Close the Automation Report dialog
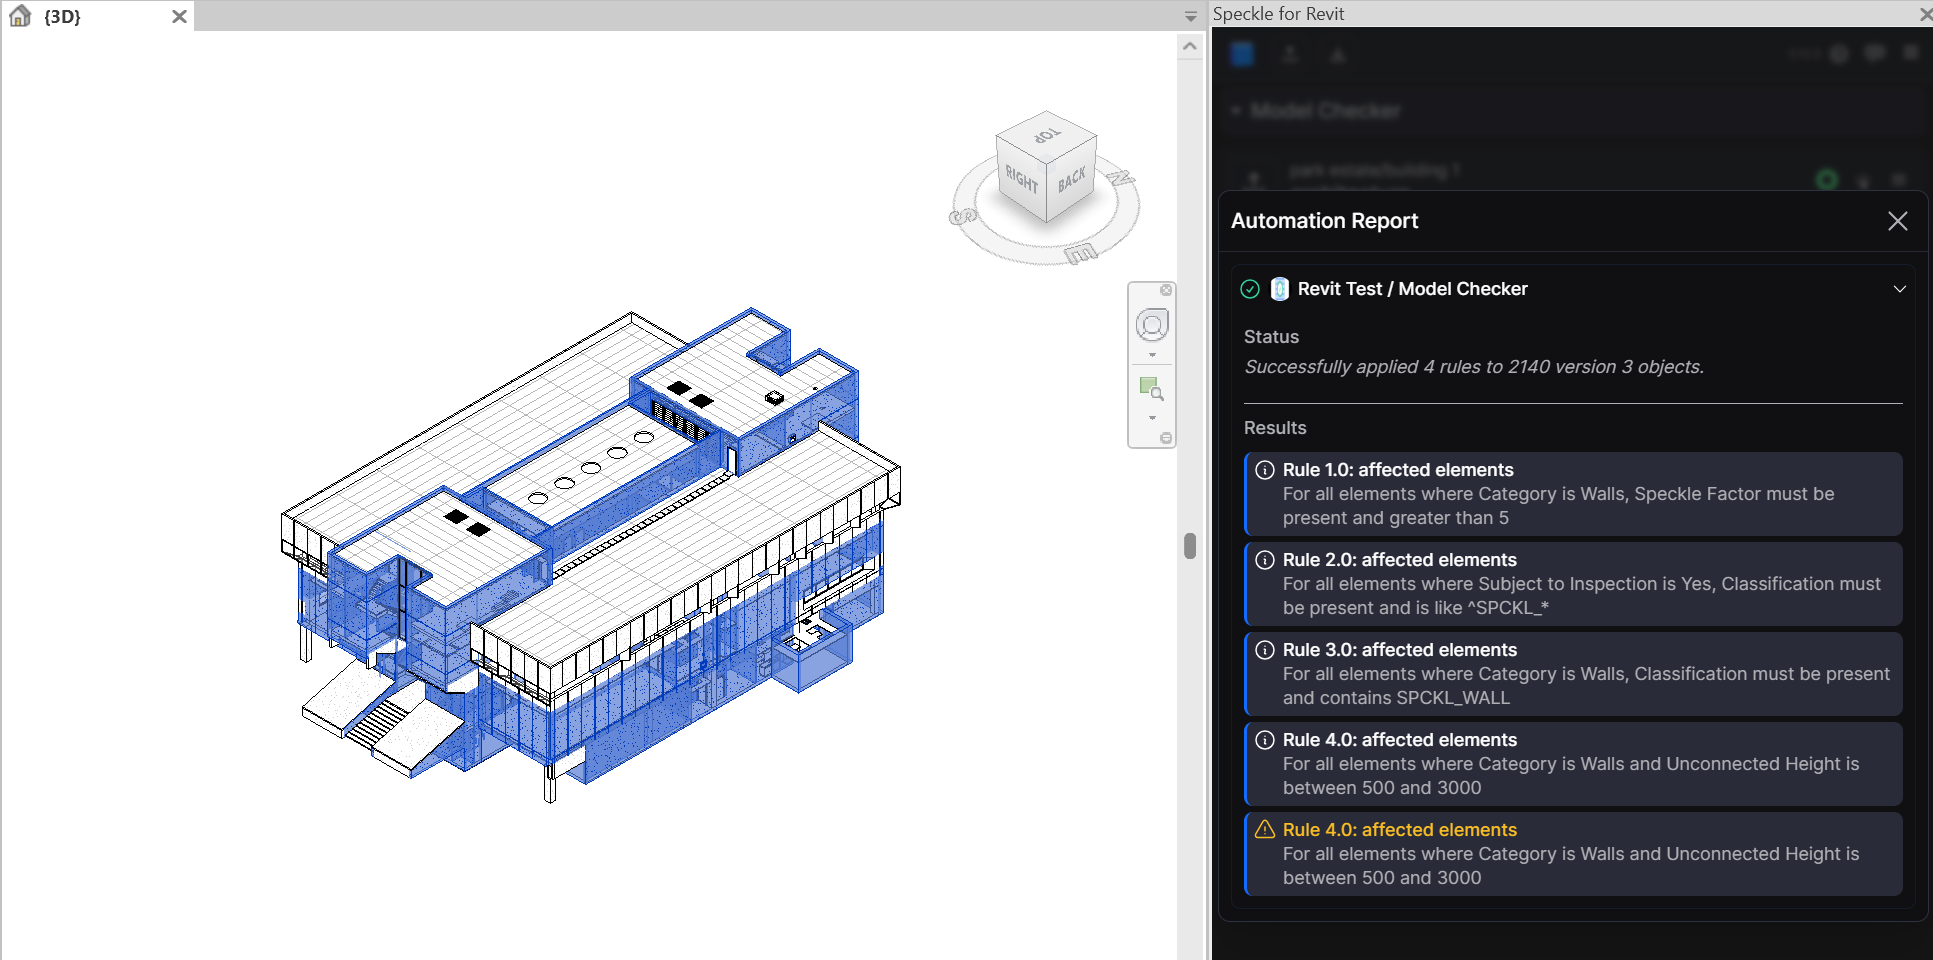The width and height of the screenshot is (1933, 960). (x=1897, y=221)
